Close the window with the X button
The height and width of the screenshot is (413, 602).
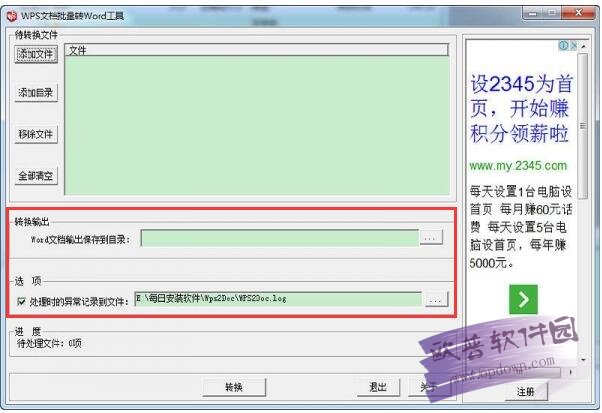pyautogui.click(x=579, y=13)
